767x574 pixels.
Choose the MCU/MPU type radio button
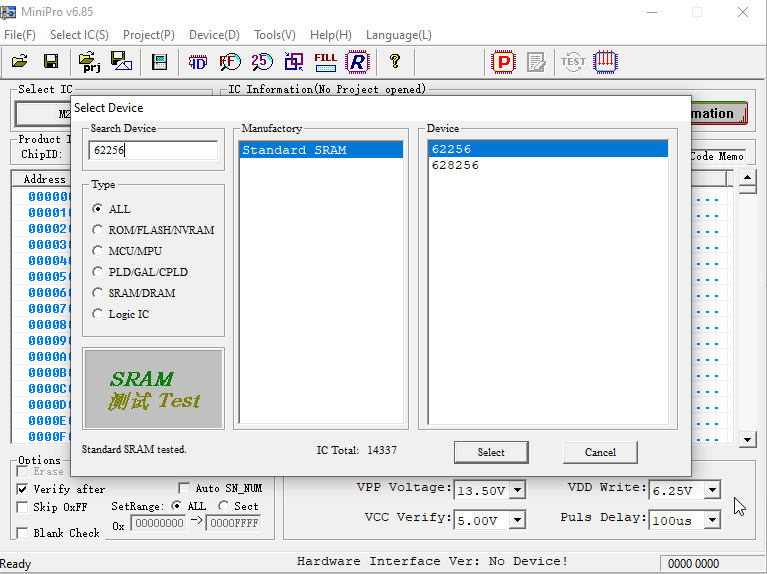click(97, 251)
